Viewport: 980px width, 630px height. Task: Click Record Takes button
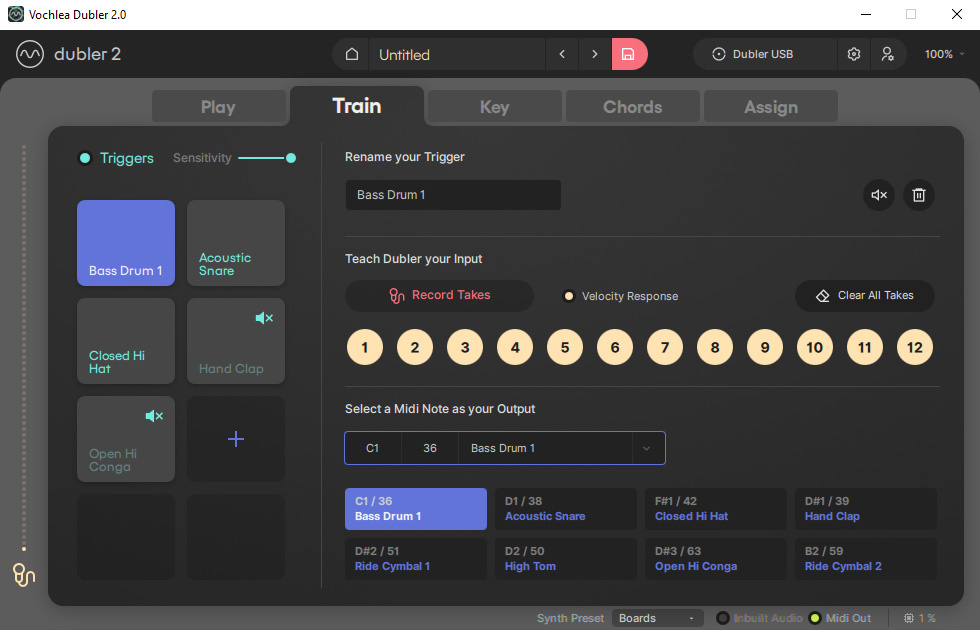(x=439, y=296)
